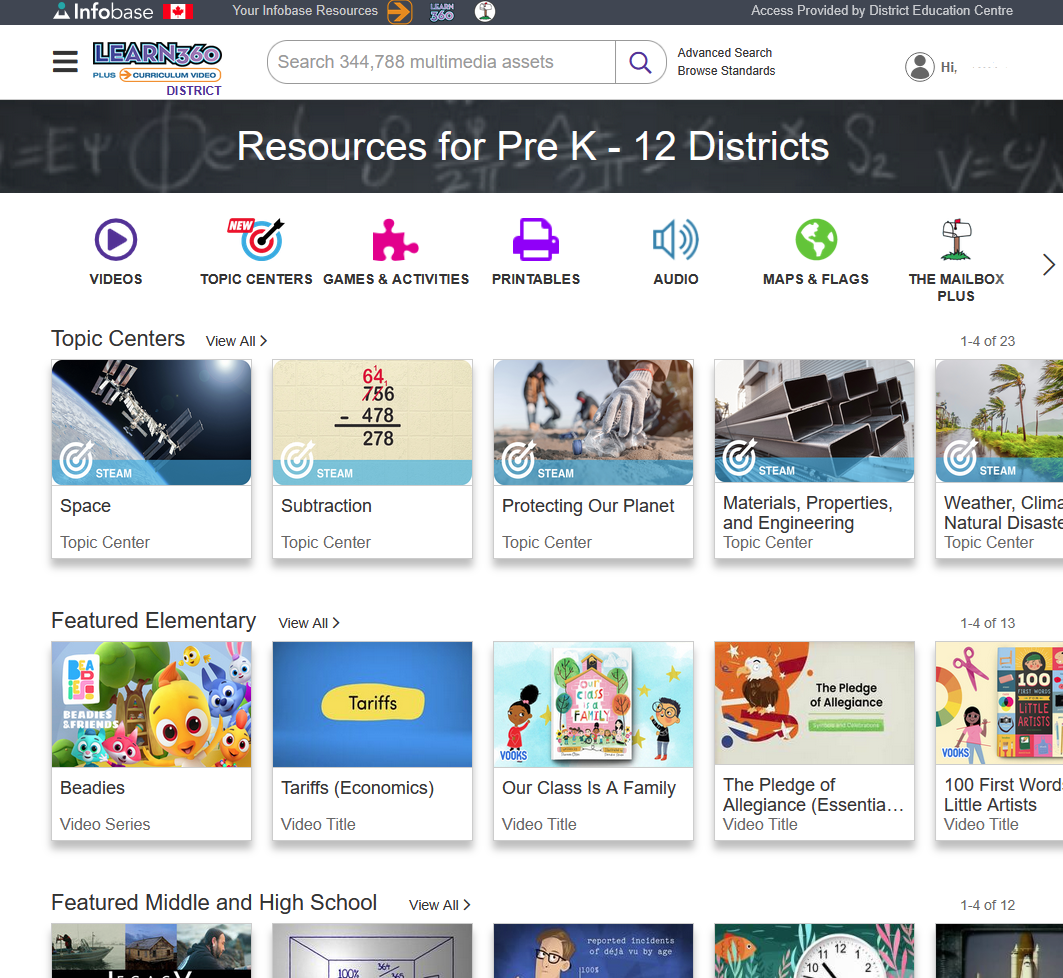Click the 1-4 of 13 count text

pyautogui.click(x=988, y=623)
